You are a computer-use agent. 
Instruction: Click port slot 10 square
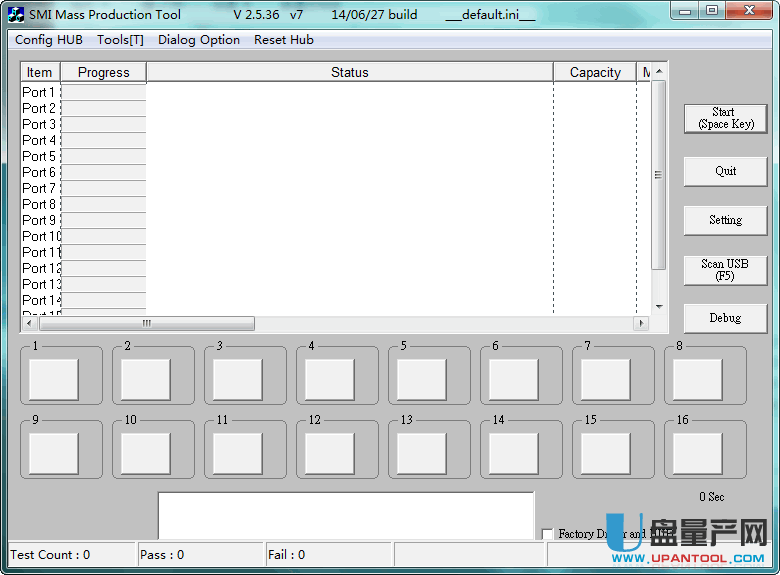[145, 453]
